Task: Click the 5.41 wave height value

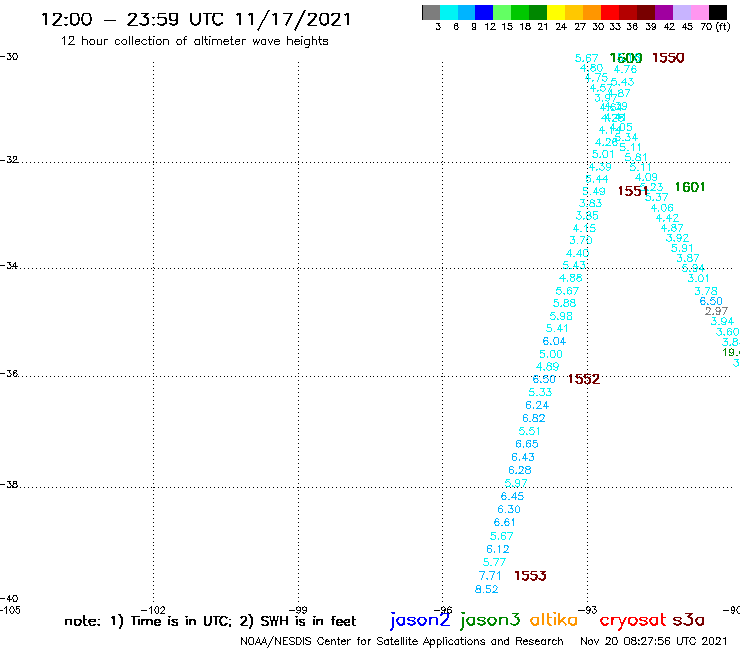Action: pos(557,328)
